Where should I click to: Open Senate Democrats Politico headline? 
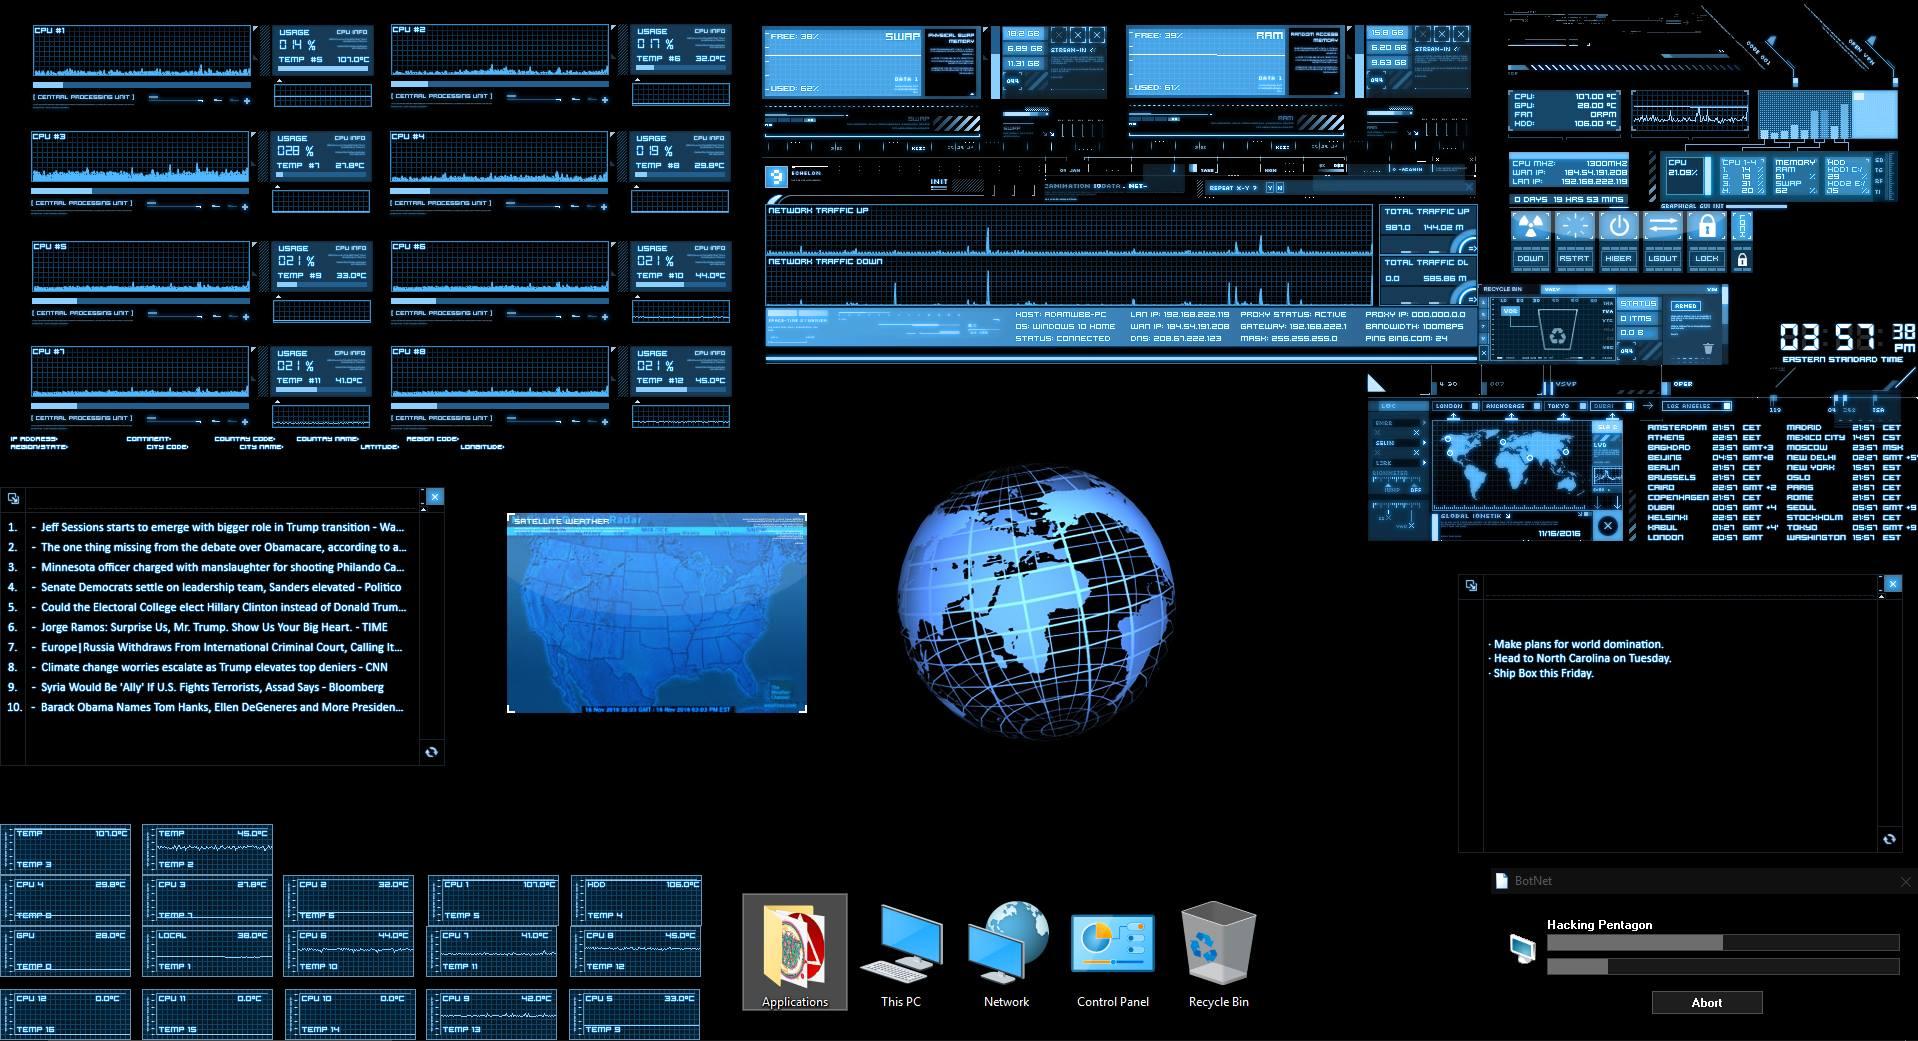click(x=221, y=587)
